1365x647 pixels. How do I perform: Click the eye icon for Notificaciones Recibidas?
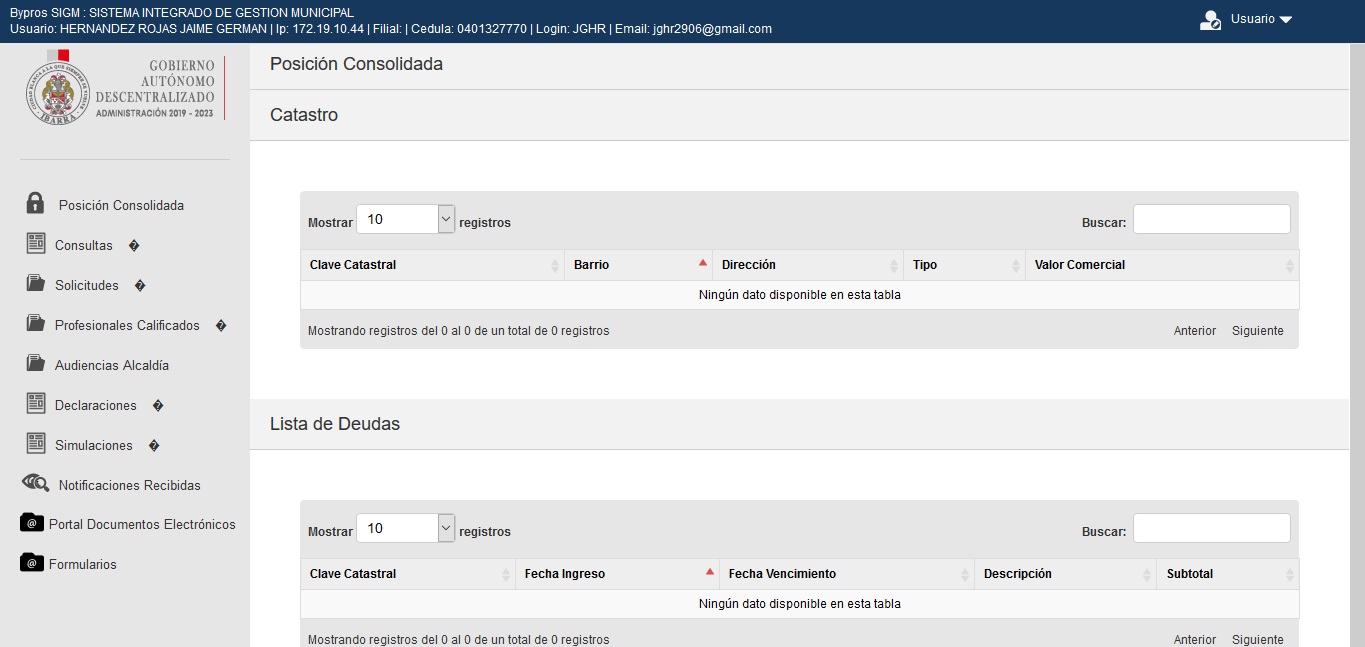[36, 483]
